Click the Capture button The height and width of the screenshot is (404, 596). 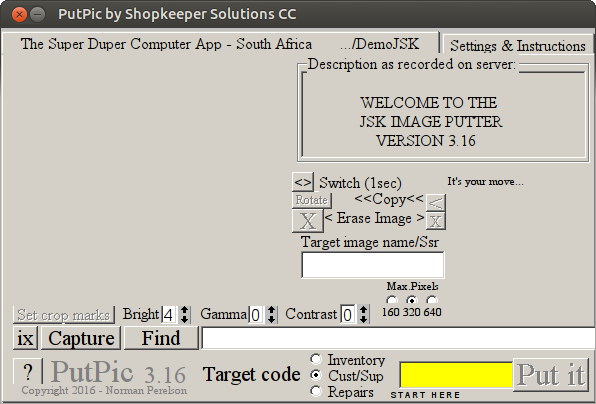[81, 338]
